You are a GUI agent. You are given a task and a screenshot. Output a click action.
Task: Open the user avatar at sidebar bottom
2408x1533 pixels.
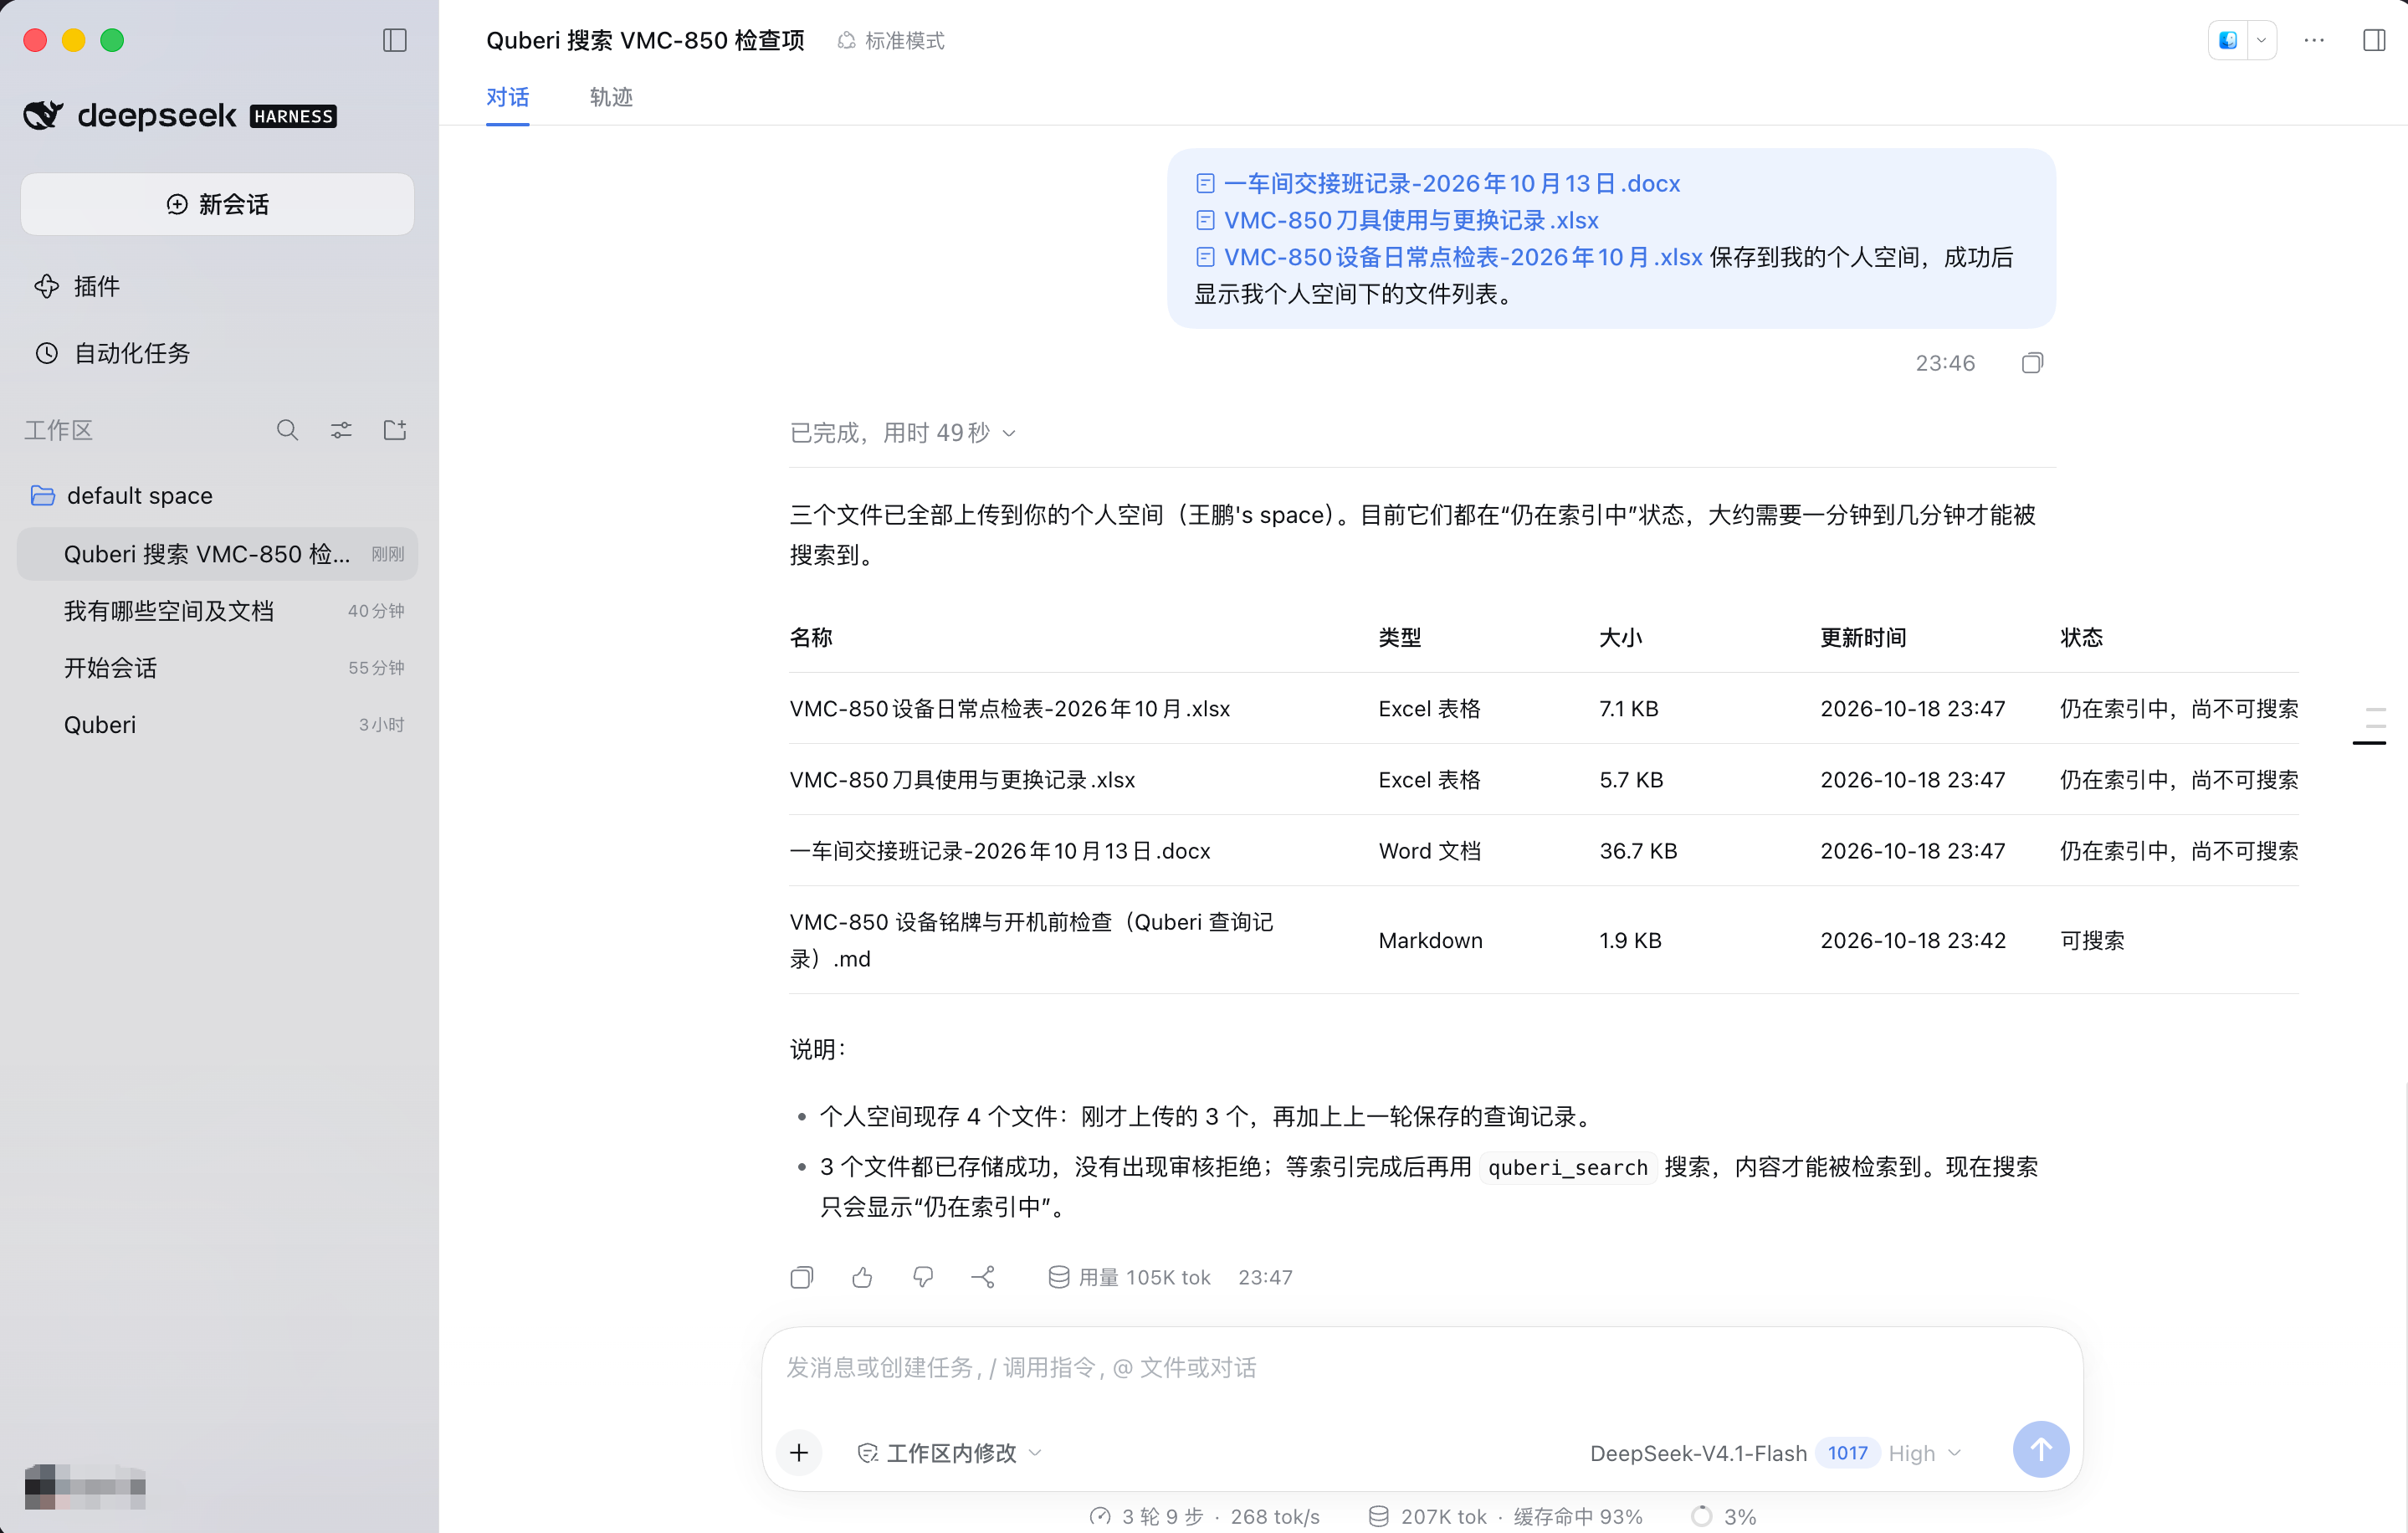[85, 1487]
